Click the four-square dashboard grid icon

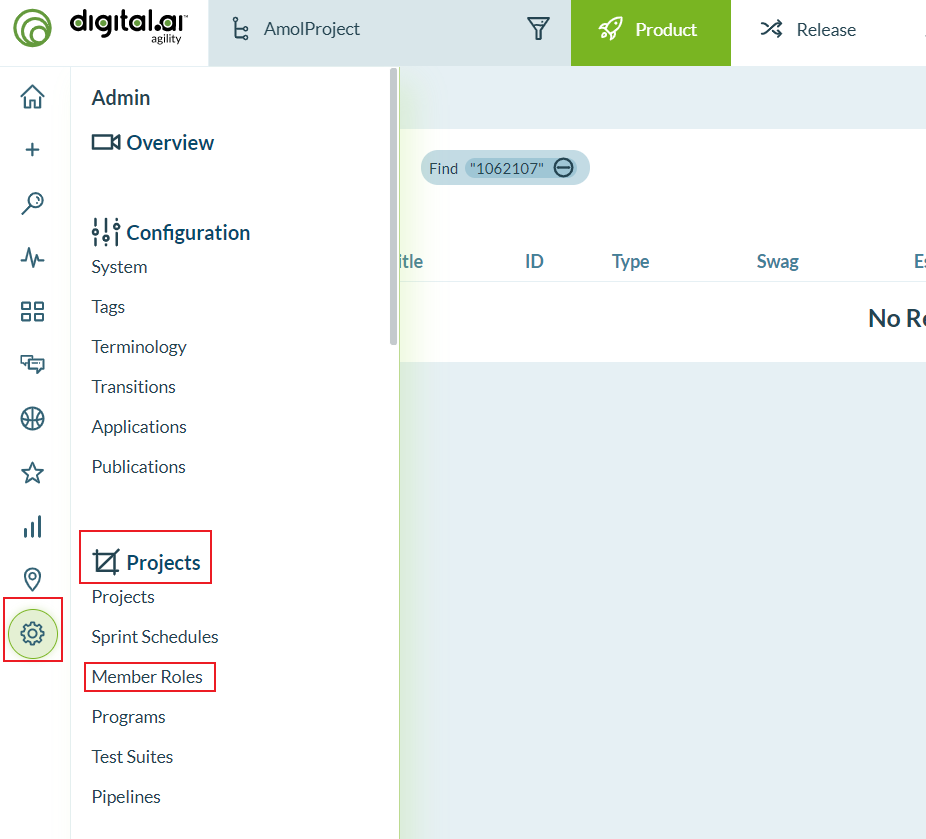[x=33, y=312]
